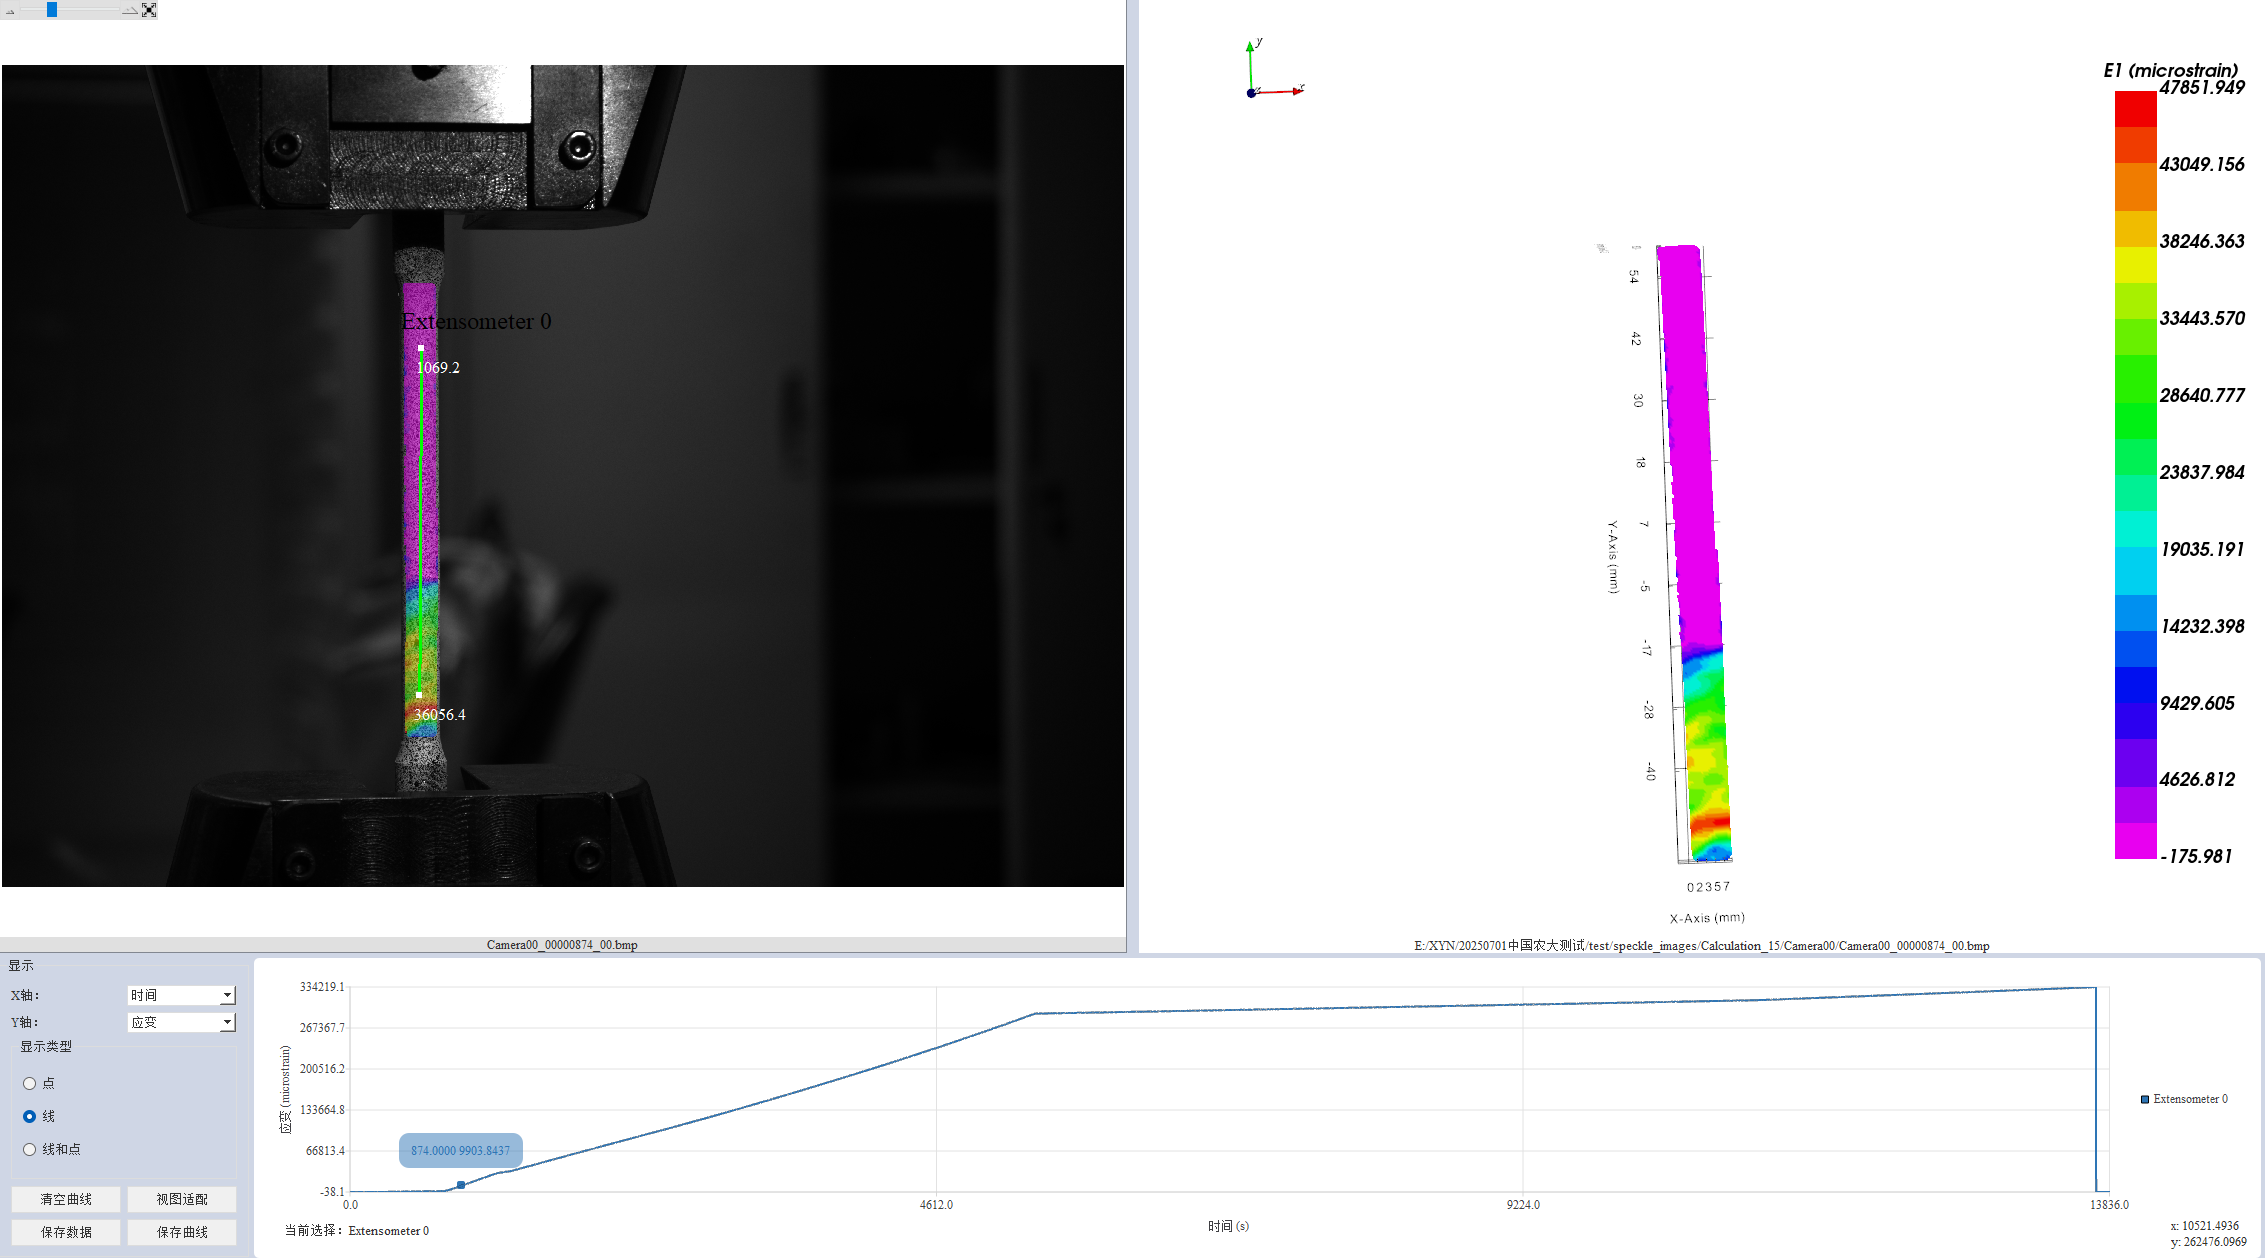
Task: Select the 线 display type radio
Action: [x=30, y=1116]
